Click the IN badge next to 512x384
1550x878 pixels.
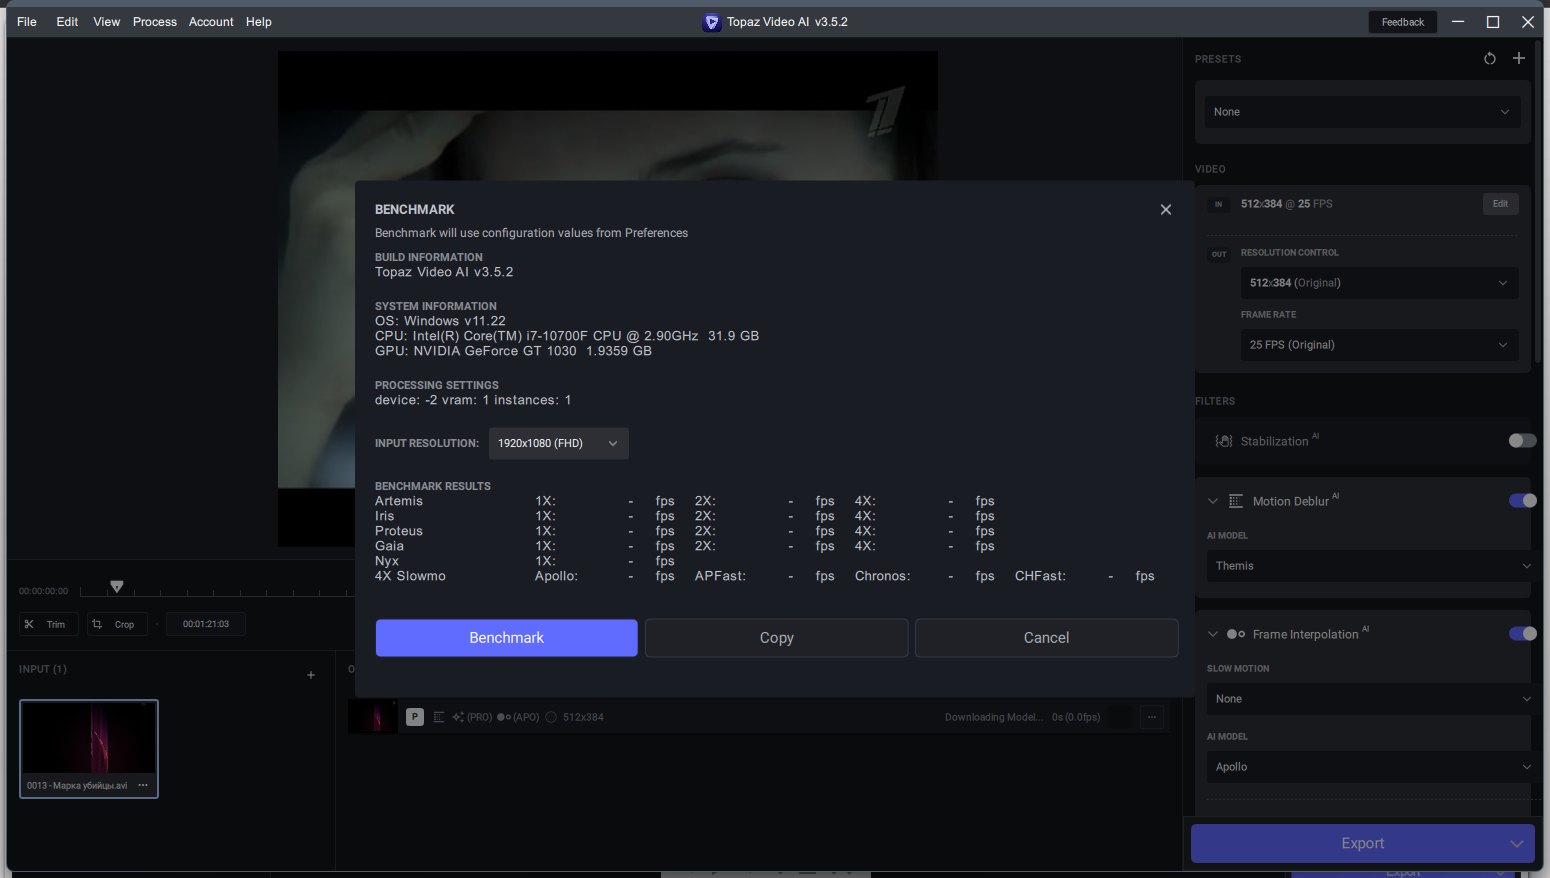tap(1218, 204)
